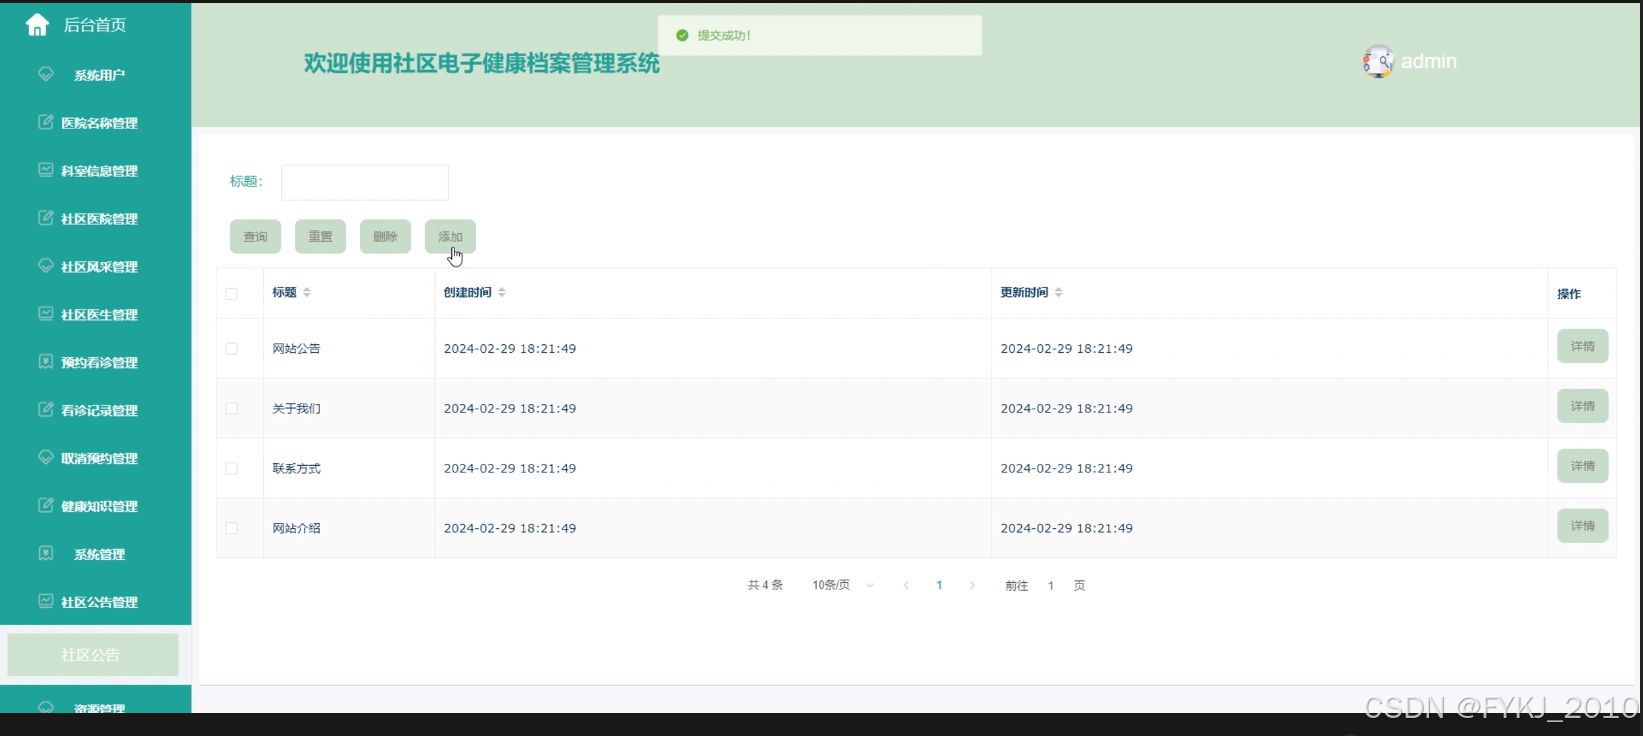Open 详情 for 关于我们 row
Viewport: 1643px width, 736px height.
1582,406
